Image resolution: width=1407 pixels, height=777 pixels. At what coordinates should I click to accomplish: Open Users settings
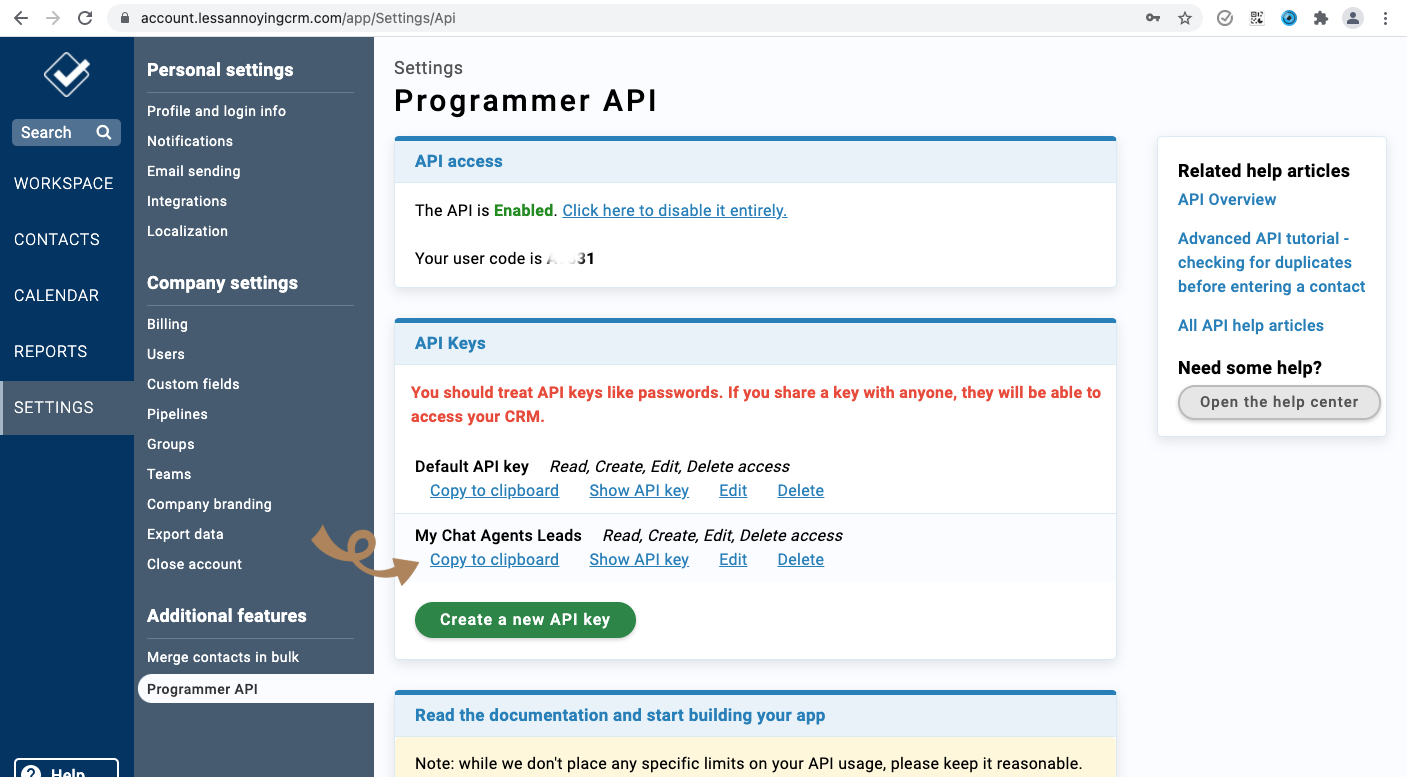(x=166, y=354)
